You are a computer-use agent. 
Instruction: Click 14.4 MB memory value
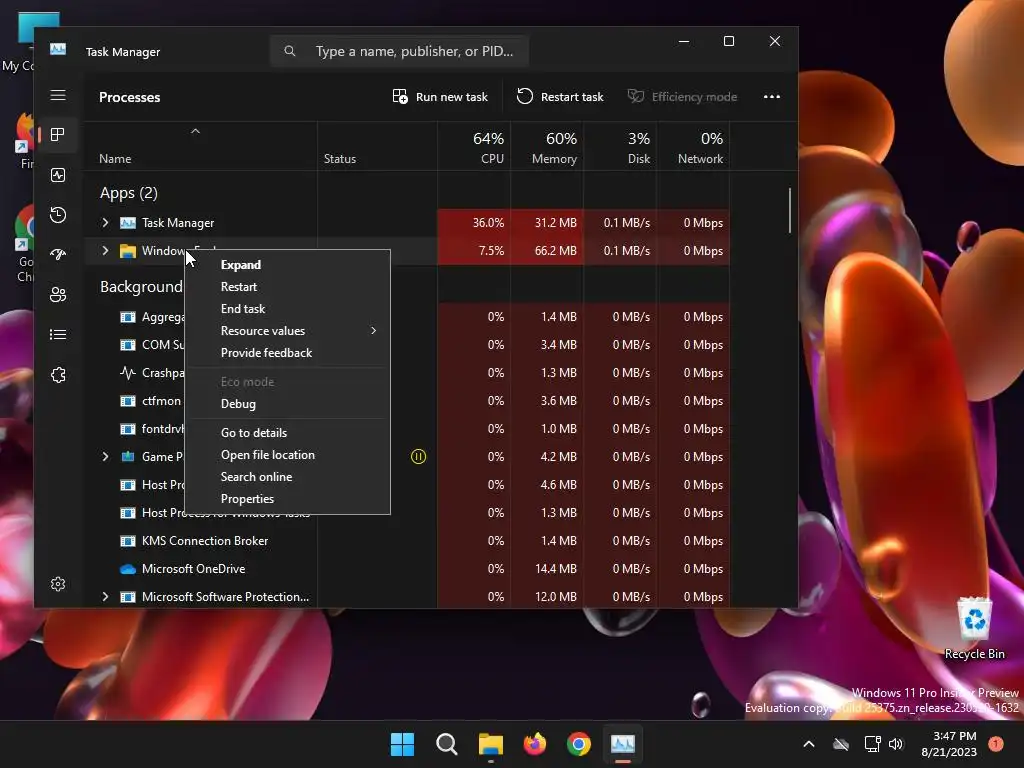pos(556,569)
